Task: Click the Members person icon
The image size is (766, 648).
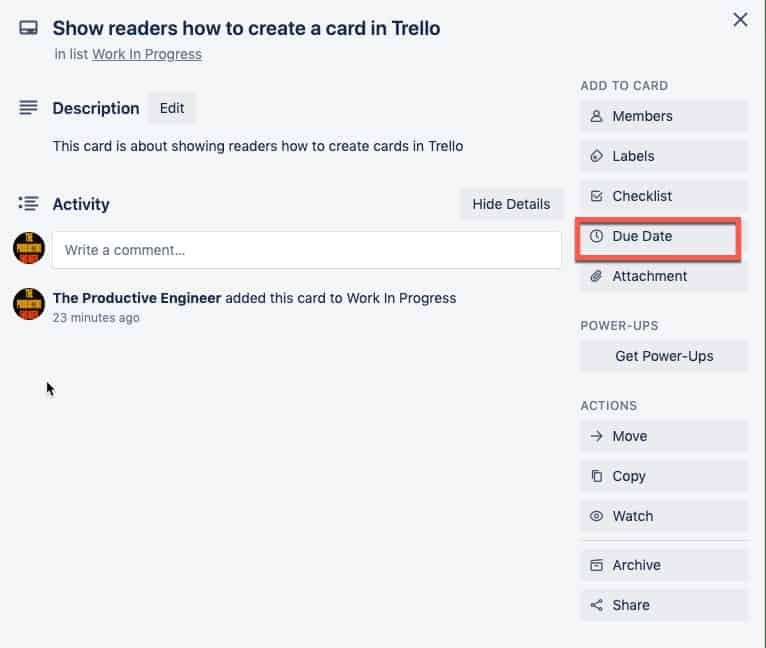Action: click(596, 116)
